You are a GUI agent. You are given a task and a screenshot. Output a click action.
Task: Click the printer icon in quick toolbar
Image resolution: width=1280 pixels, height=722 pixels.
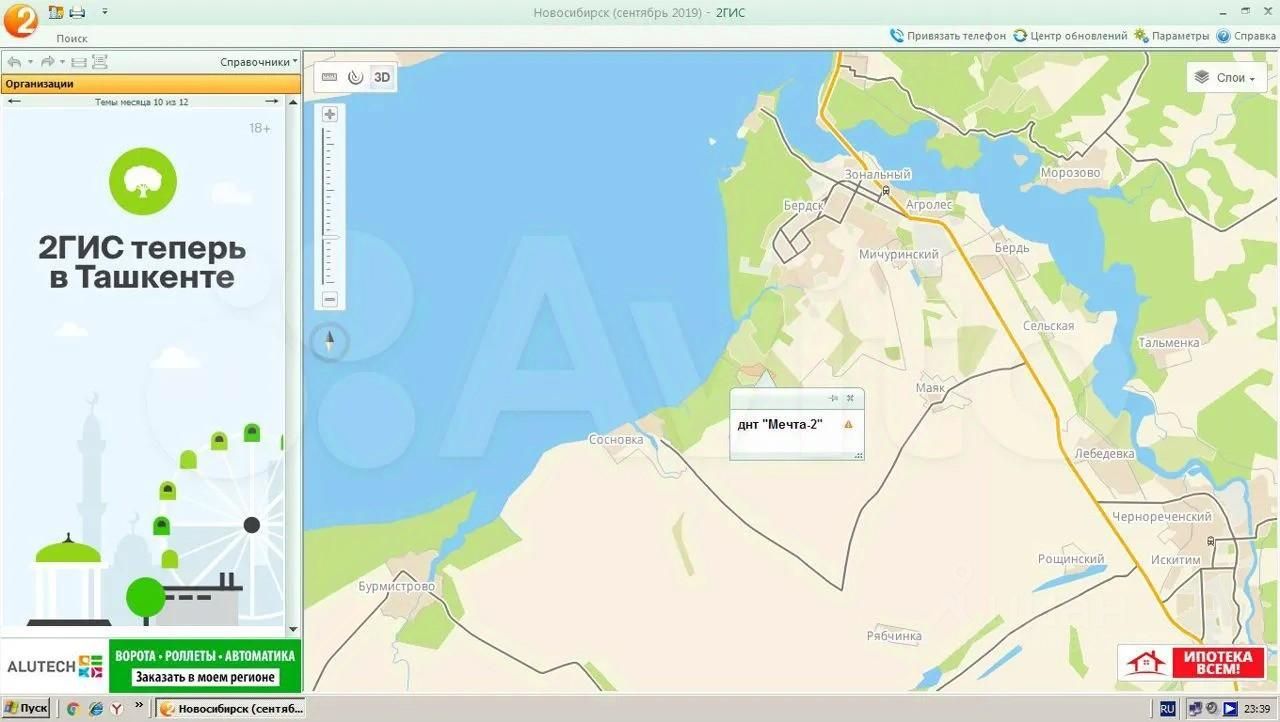[77, 12]
